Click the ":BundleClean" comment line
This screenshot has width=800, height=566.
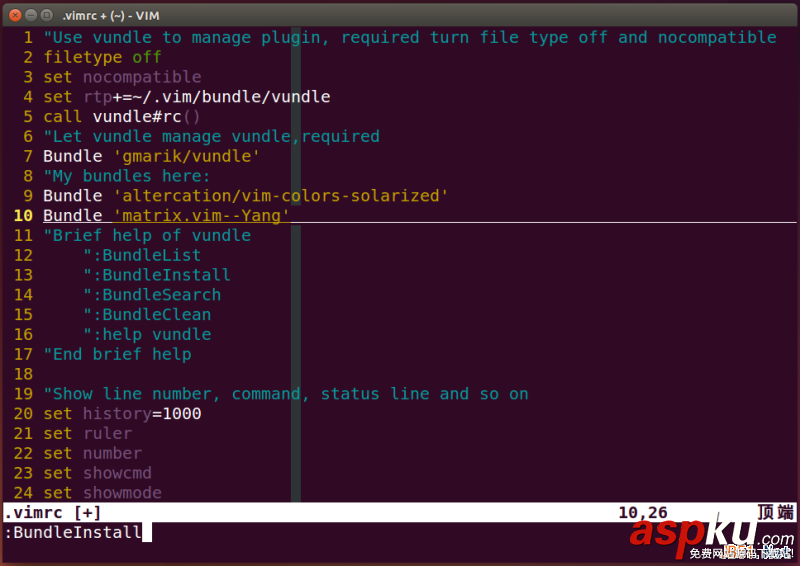(147, 315)
